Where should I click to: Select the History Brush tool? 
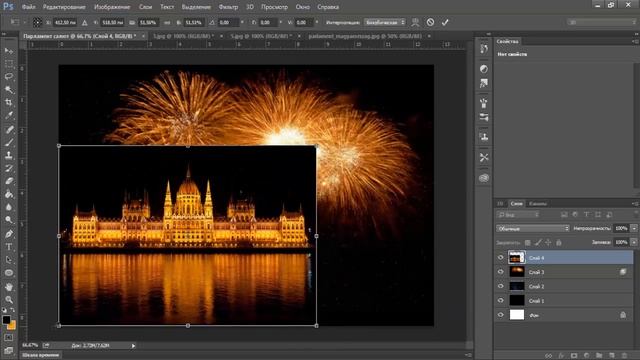click(9, 168)
